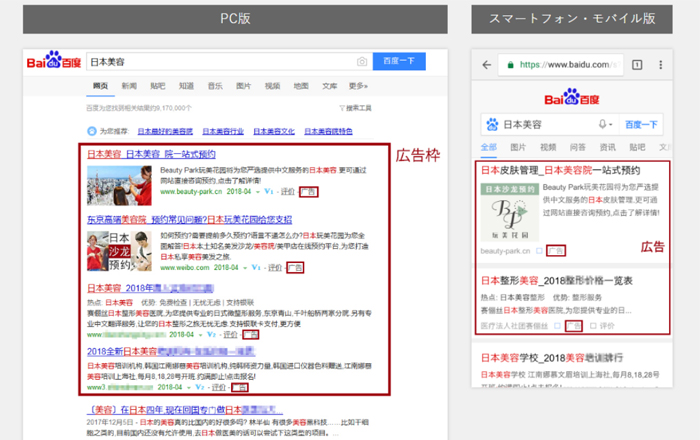Open the 日本美容院特色 suggestion link
This screenshot has height=440, width=700.
(329, 131)
